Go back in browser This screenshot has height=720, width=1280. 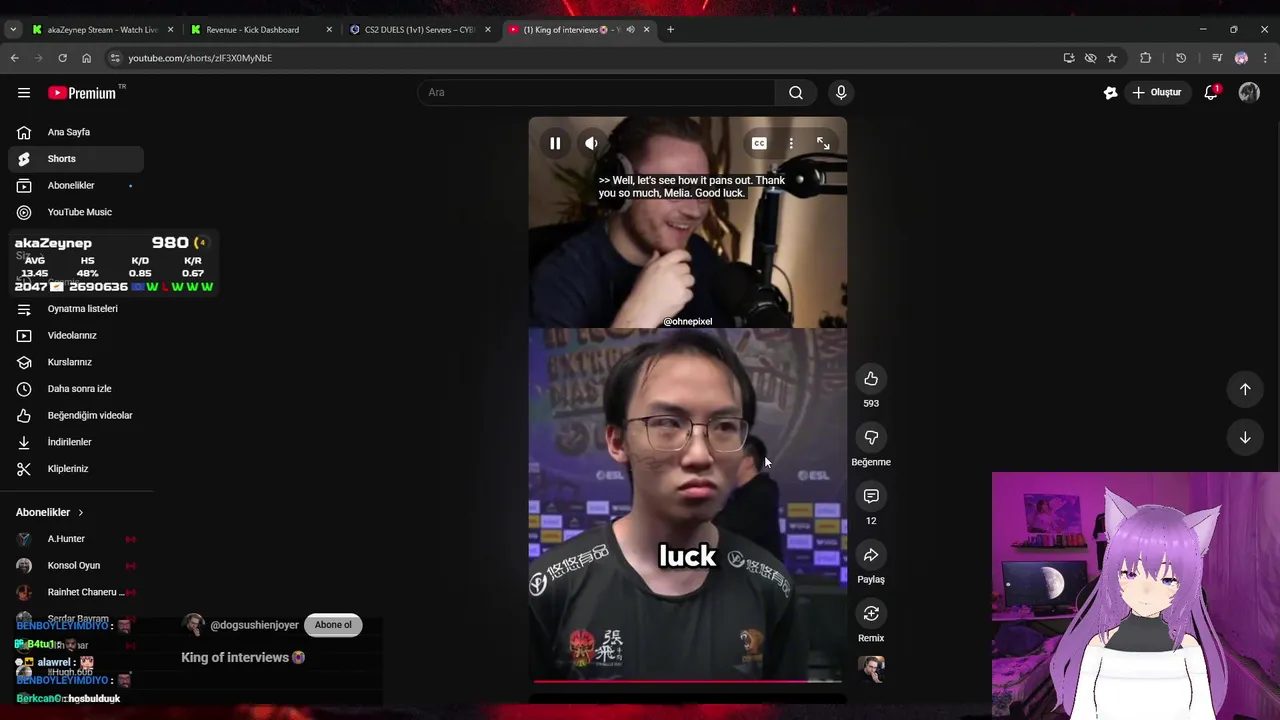[x=15, y=58]
